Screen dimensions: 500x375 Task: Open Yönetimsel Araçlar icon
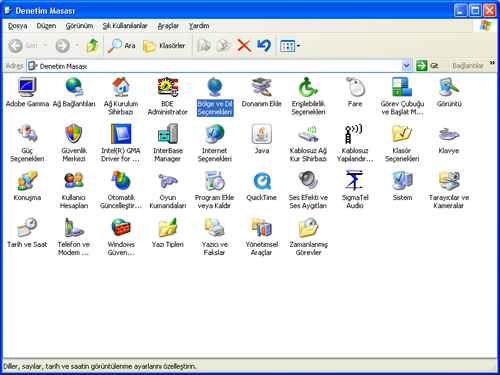(262, 237)
